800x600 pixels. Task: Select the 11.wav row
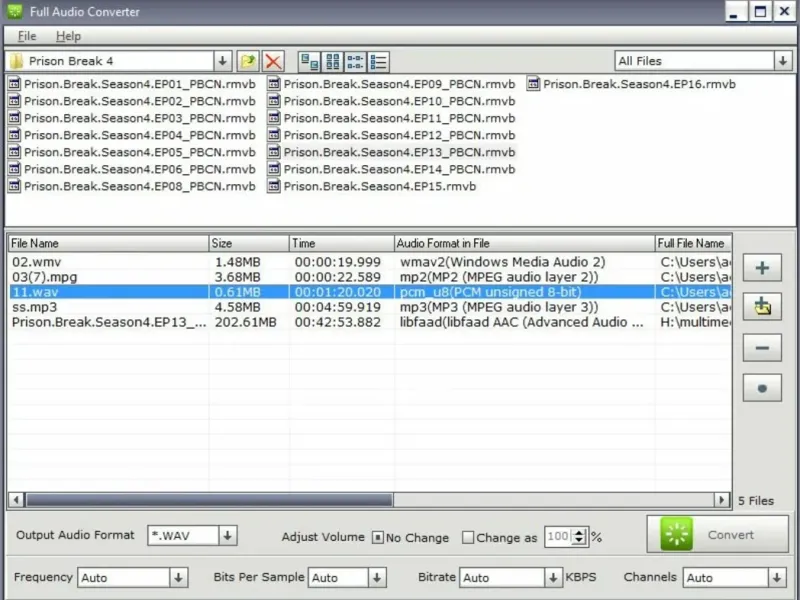tap(370, 292)
